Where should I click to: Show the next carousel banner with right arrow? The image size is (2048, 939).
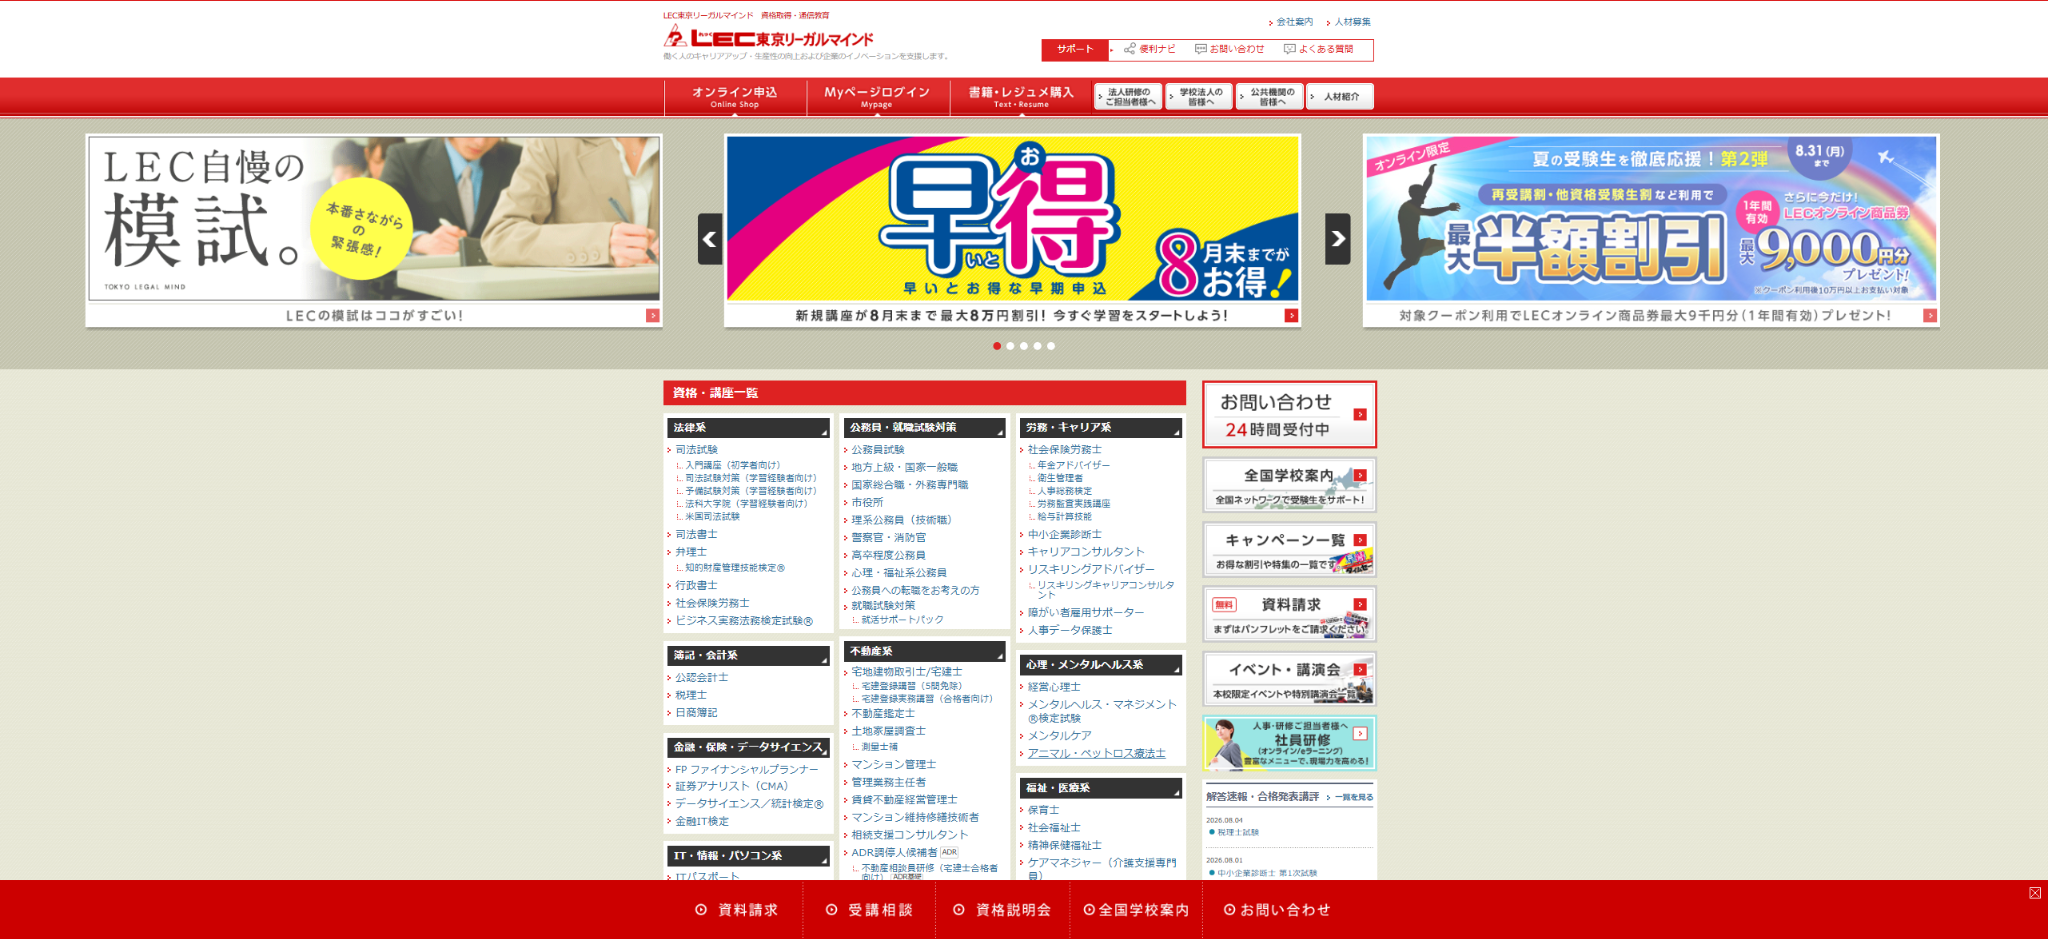point(1338,239)
